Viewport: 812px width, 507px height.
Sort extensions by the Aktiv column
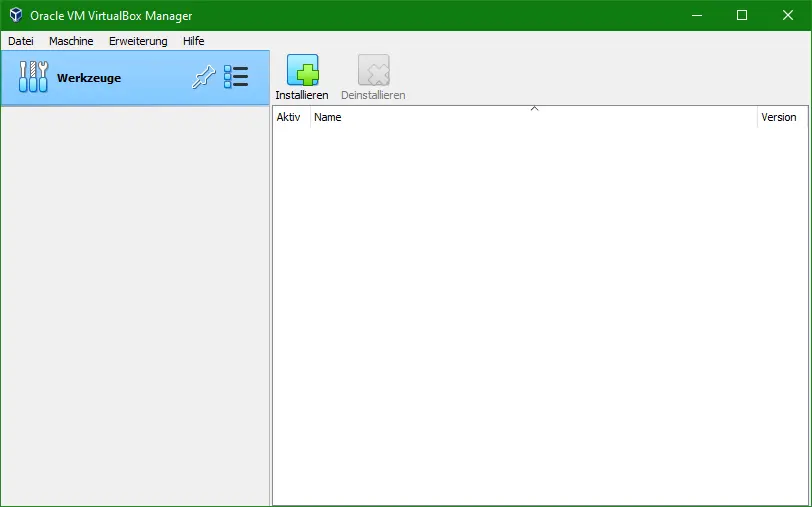click(x=289, y=117)
